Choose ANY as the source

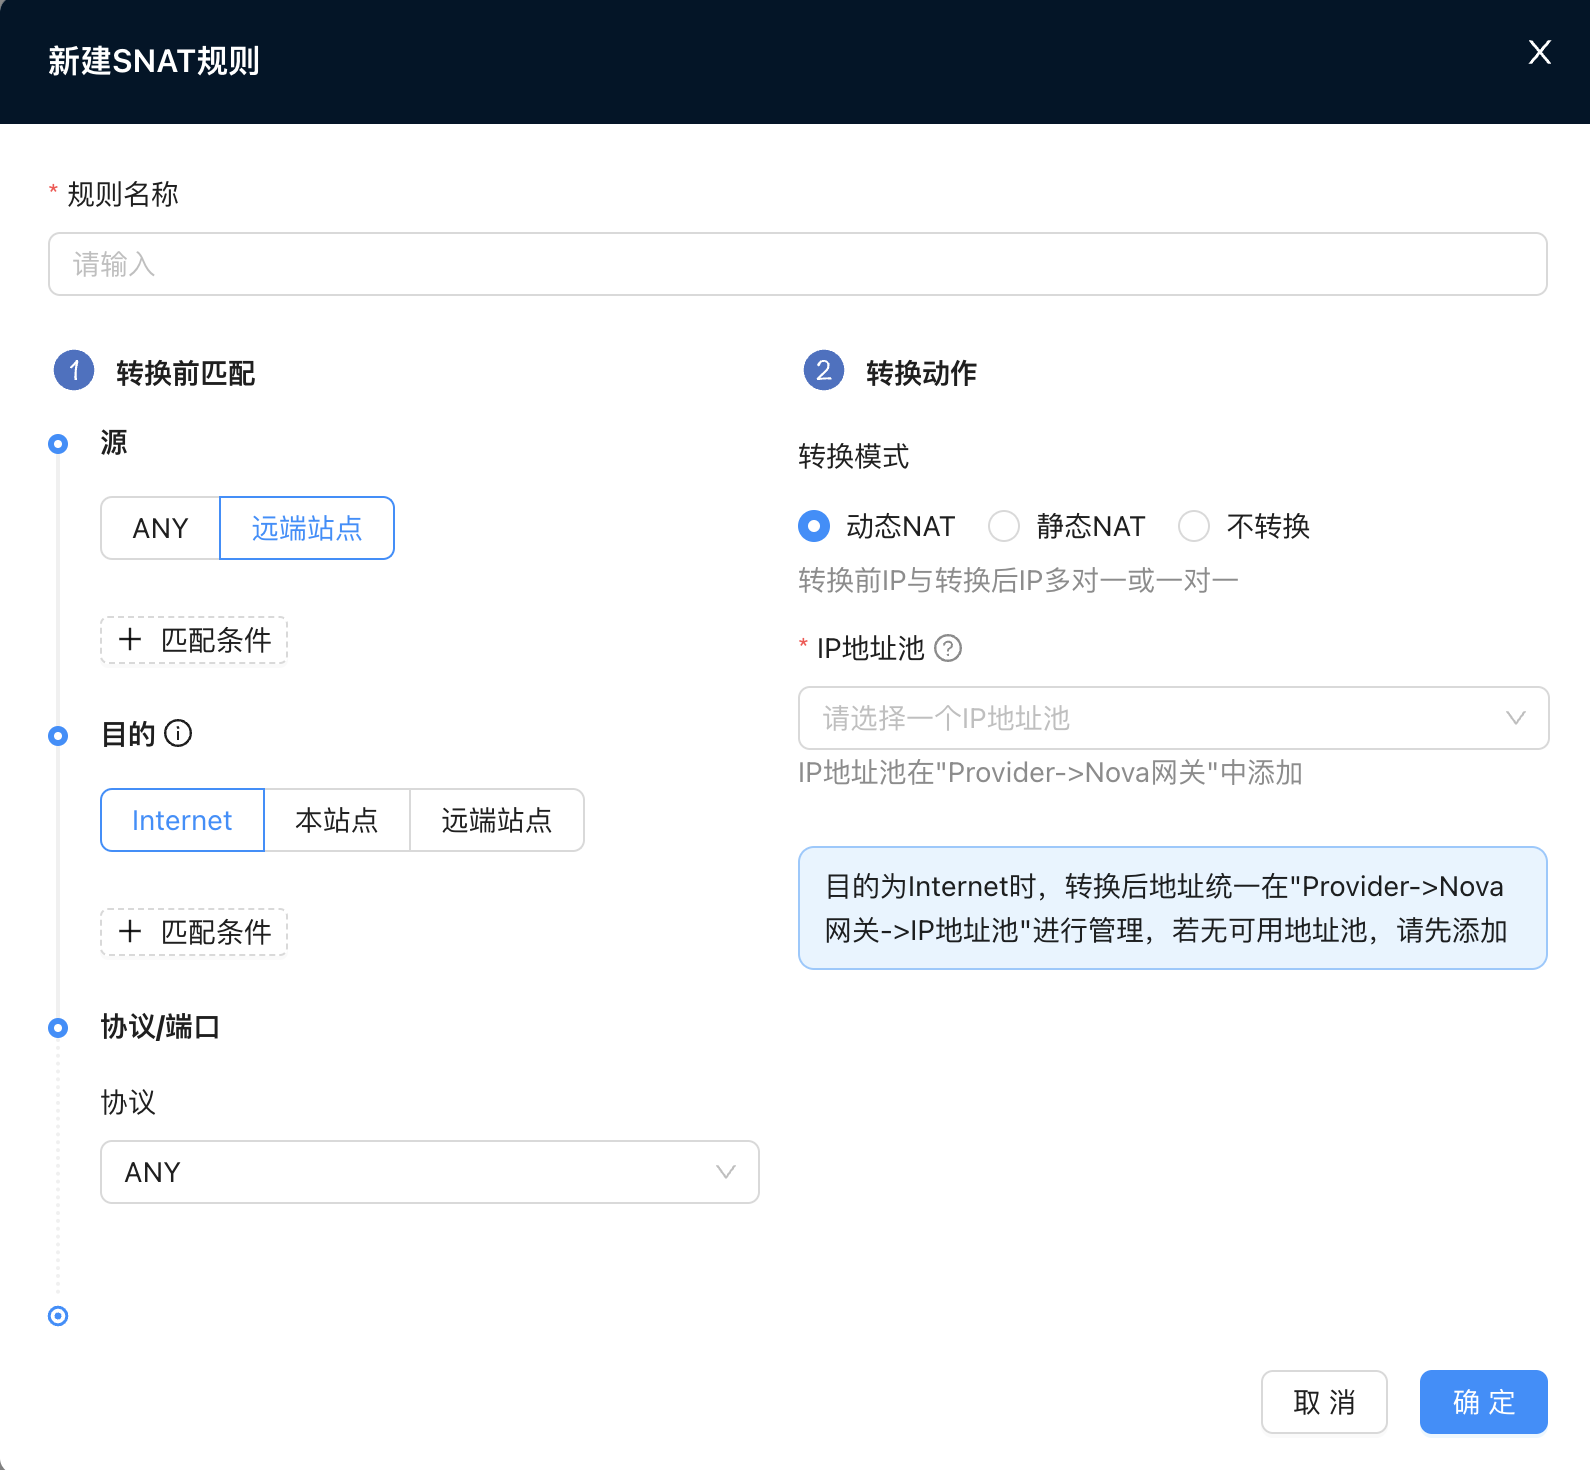coord(160,528)
